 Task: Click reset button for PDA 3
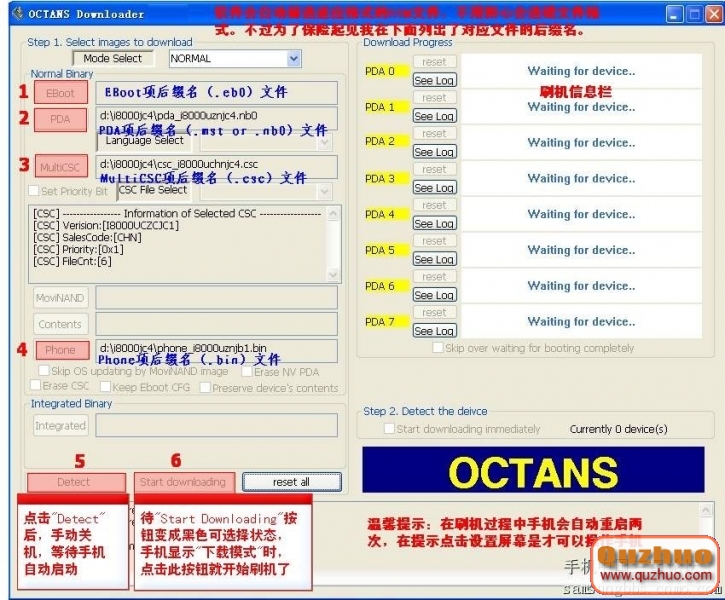434,169
